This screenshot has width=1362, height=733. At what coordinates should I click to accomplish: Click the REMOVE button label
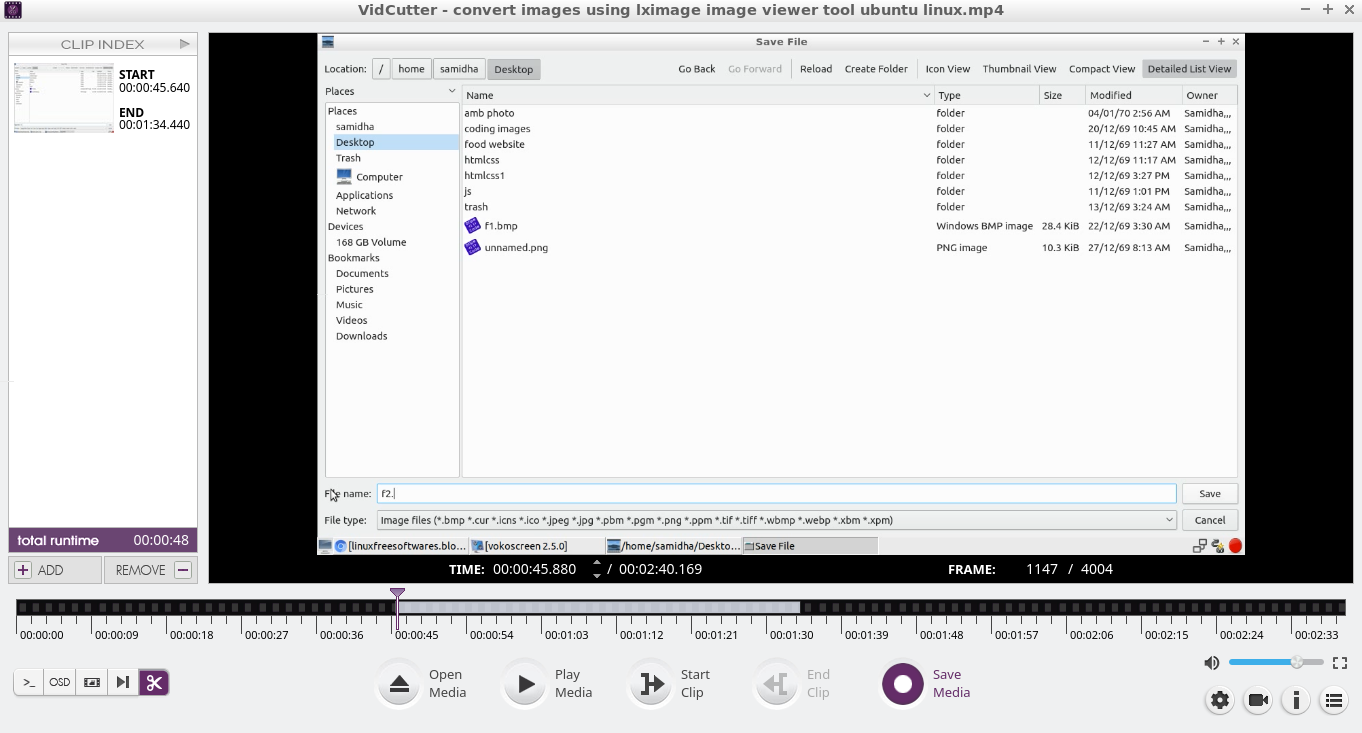[140, 570]
